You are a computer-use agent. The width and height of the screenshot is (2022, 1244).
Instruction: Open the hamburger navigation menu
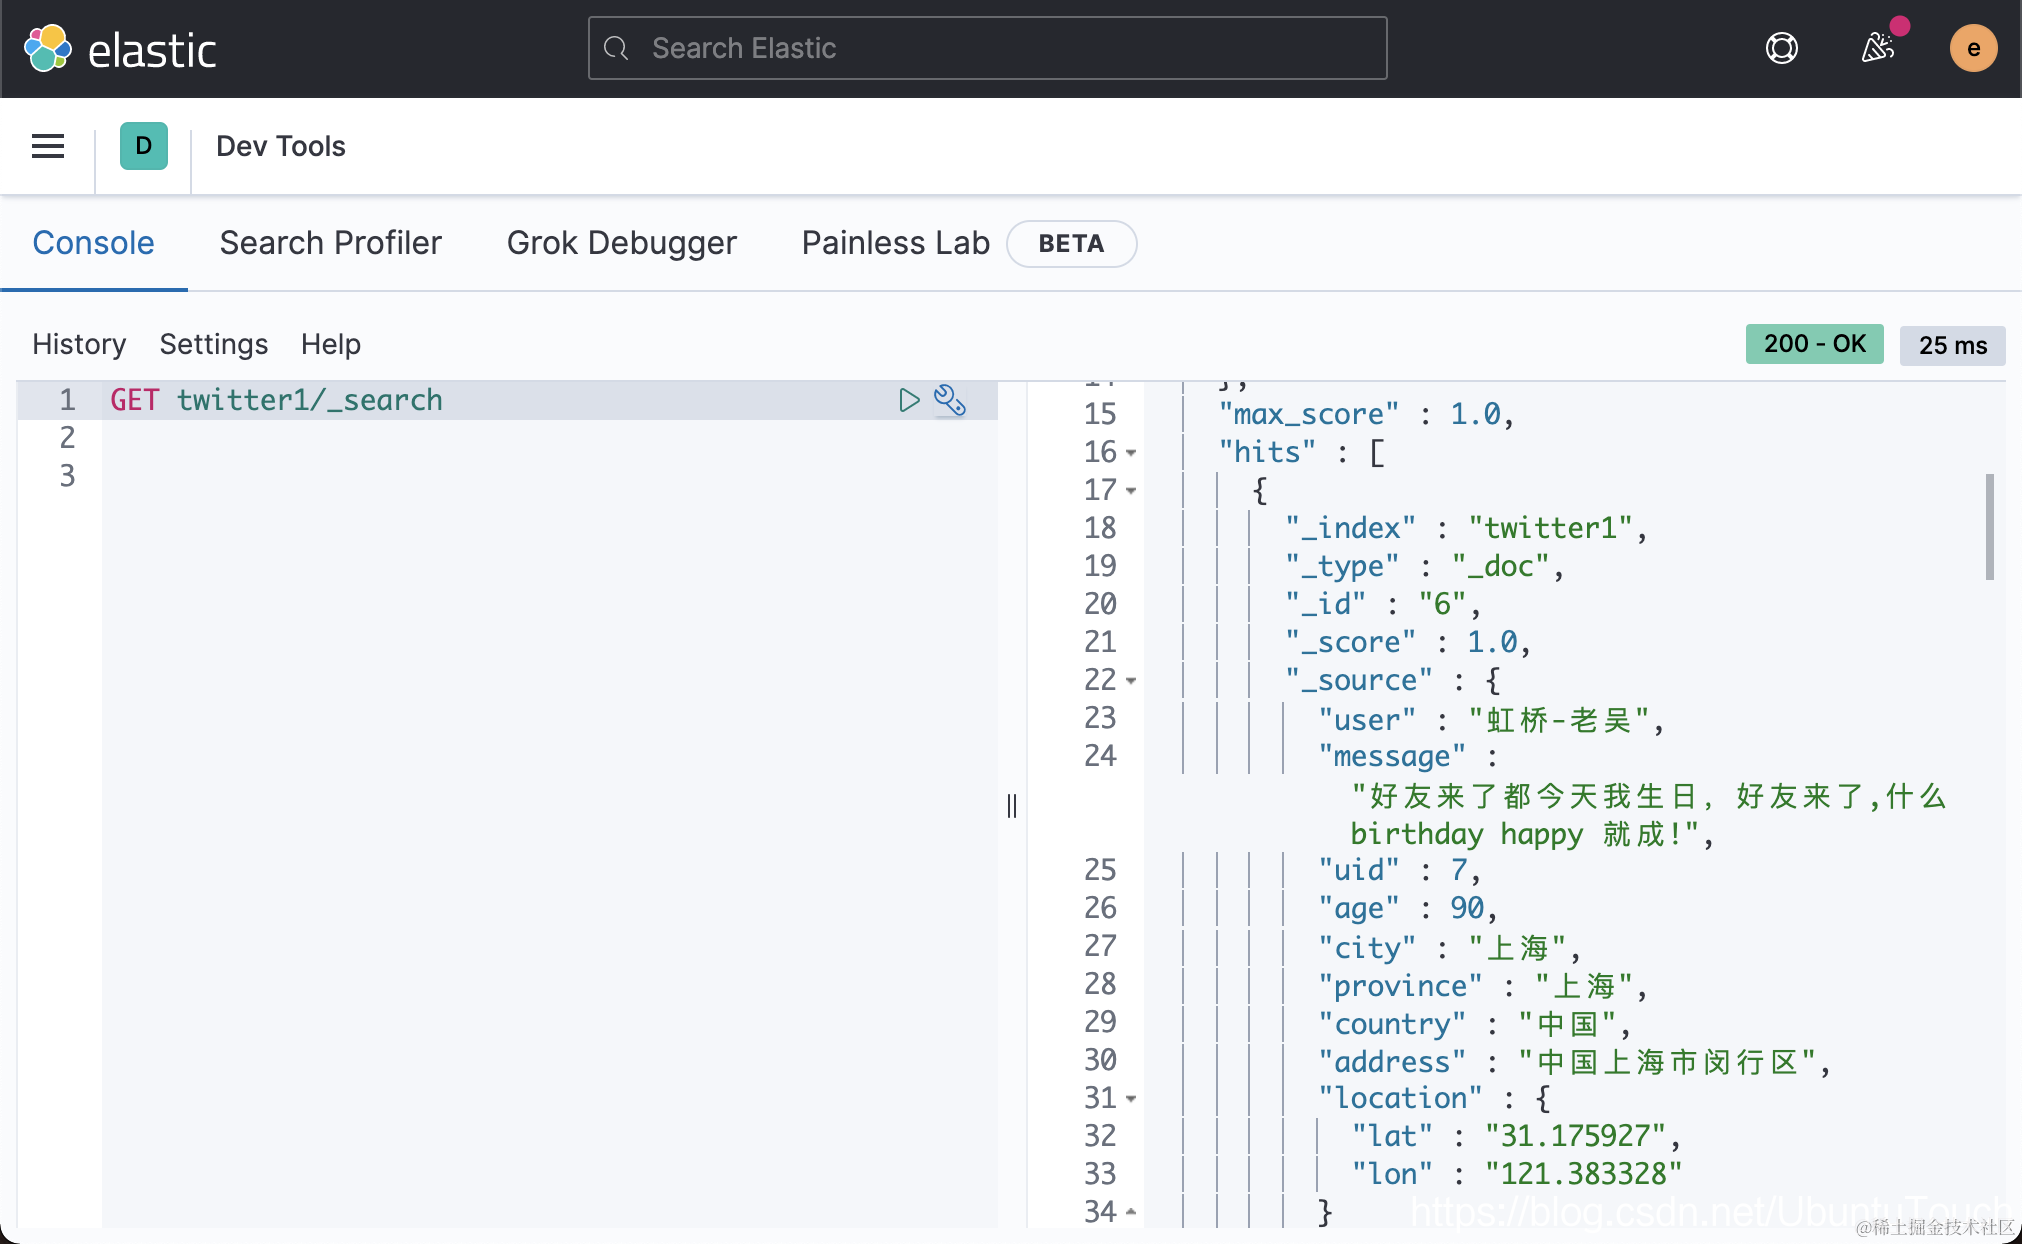click(48, 147)
